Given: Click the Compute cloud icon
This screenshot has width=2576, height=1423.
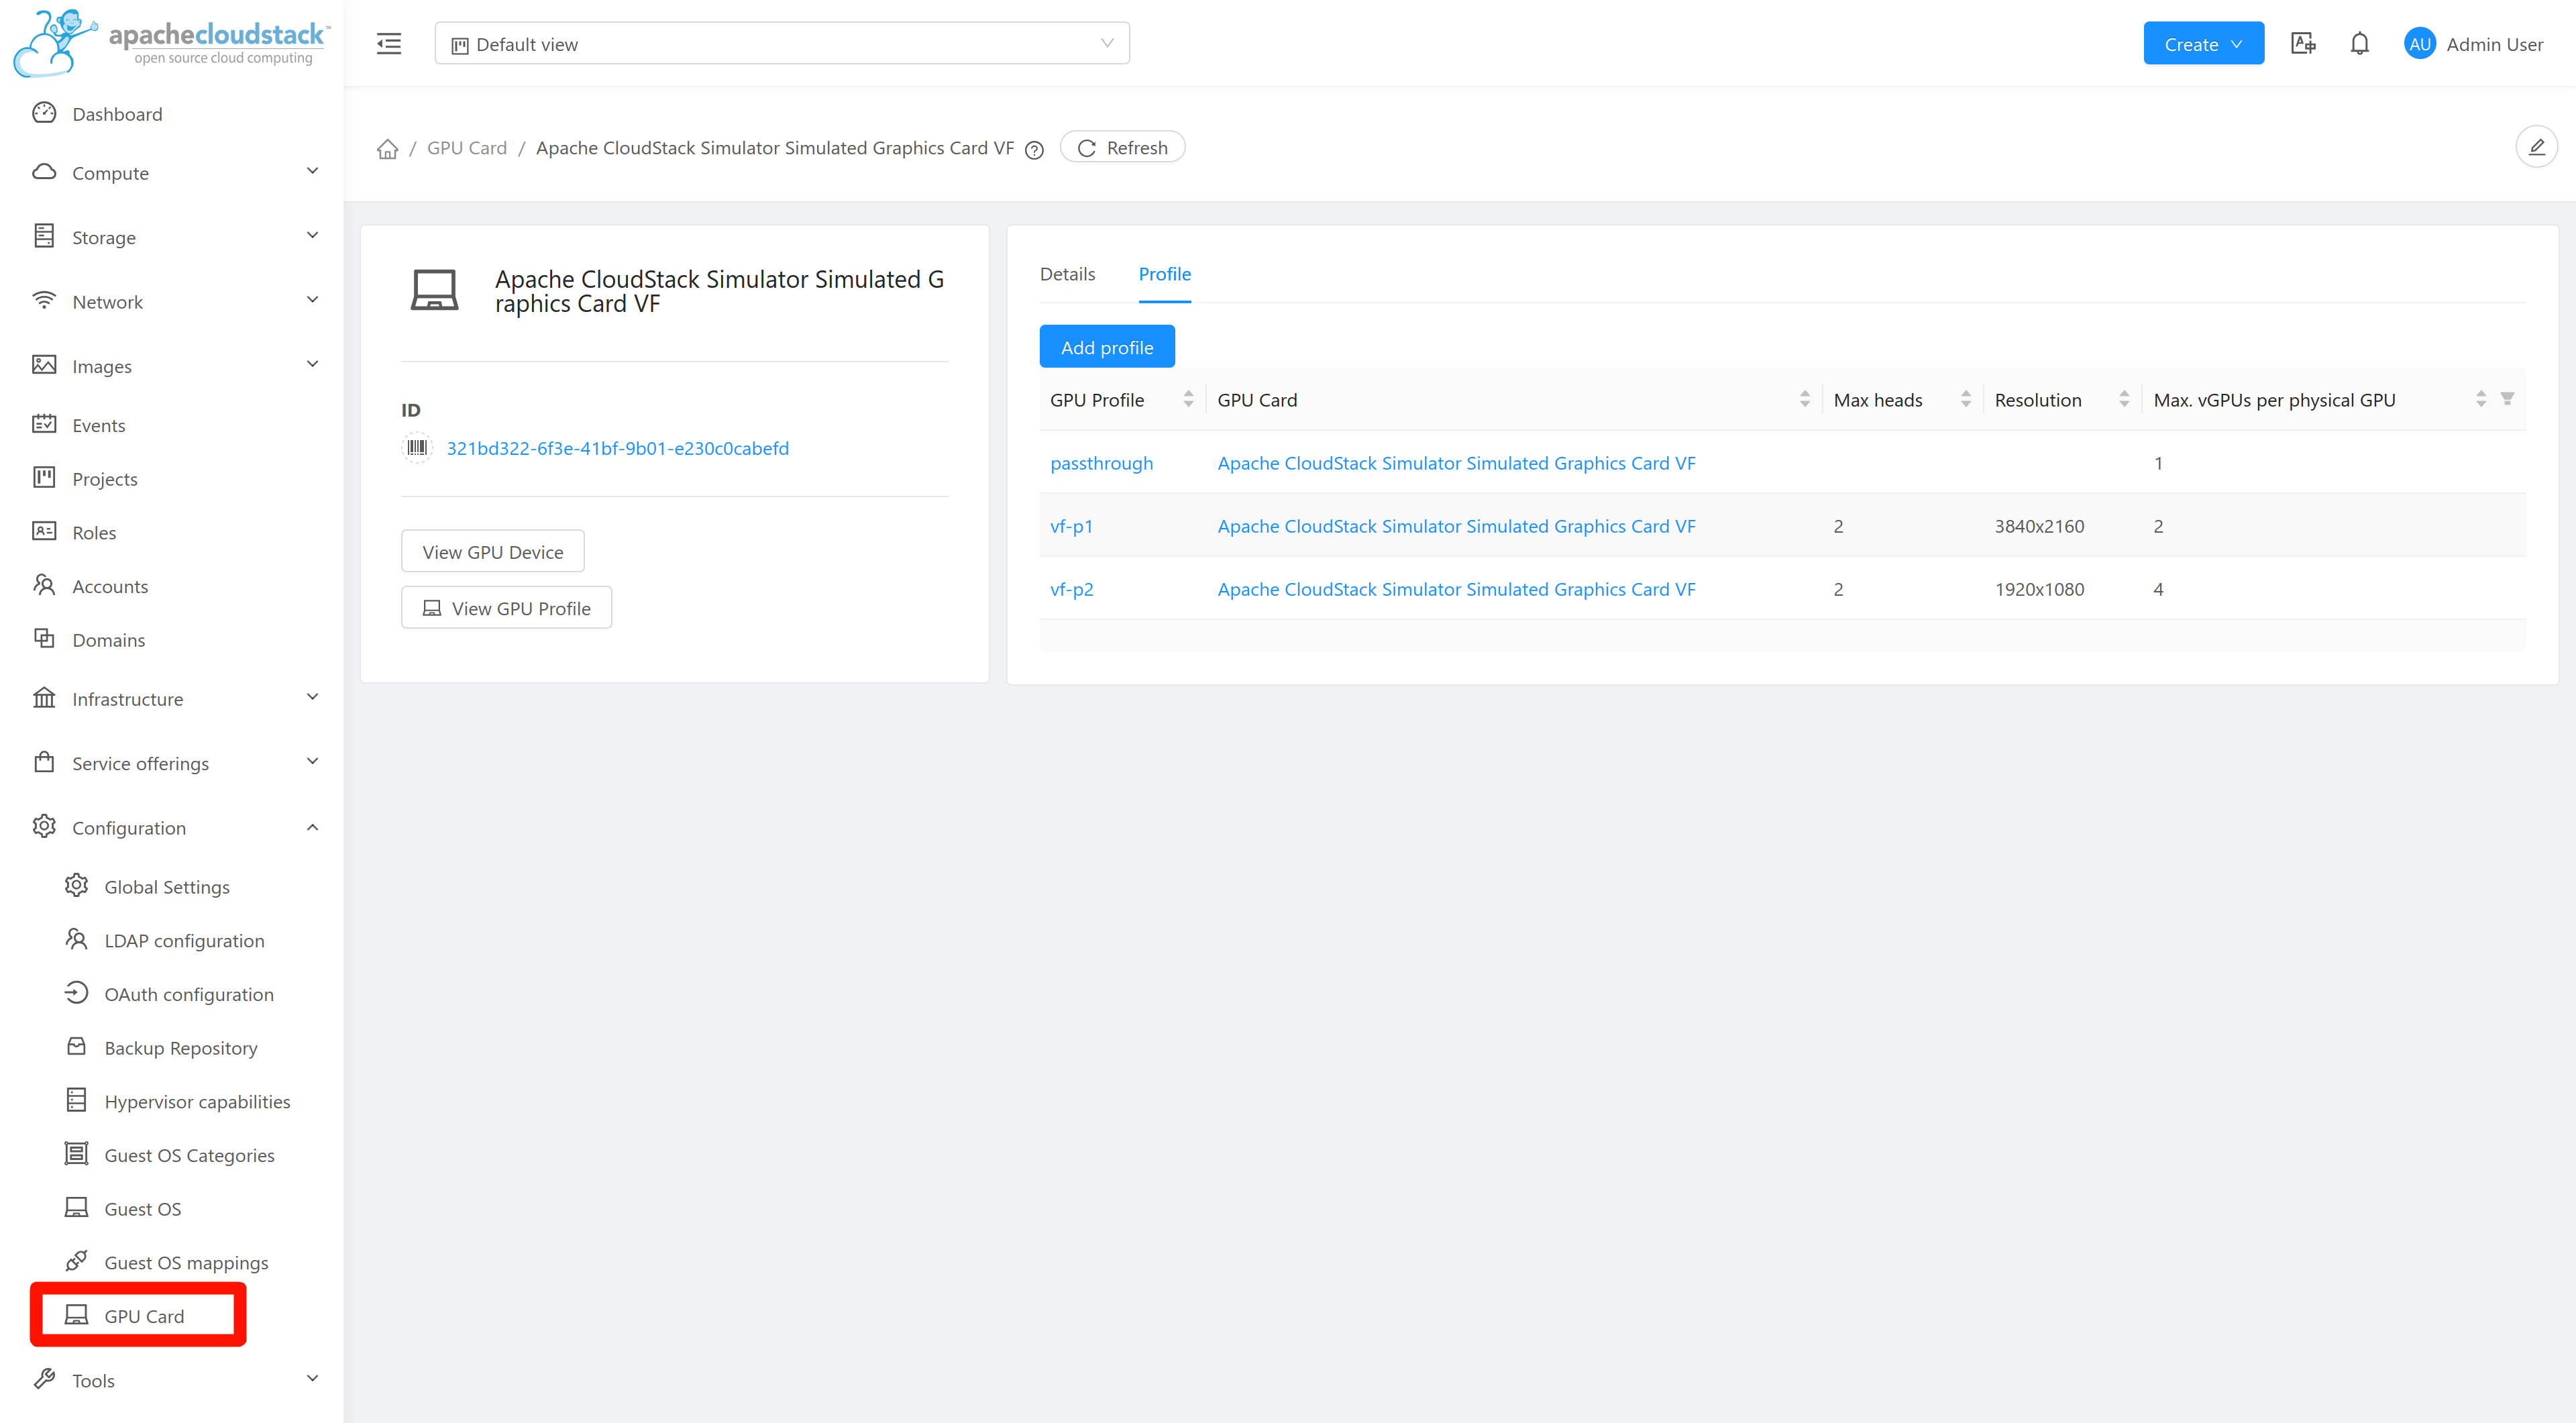Looking at the screenshot, I should point(44,172).
